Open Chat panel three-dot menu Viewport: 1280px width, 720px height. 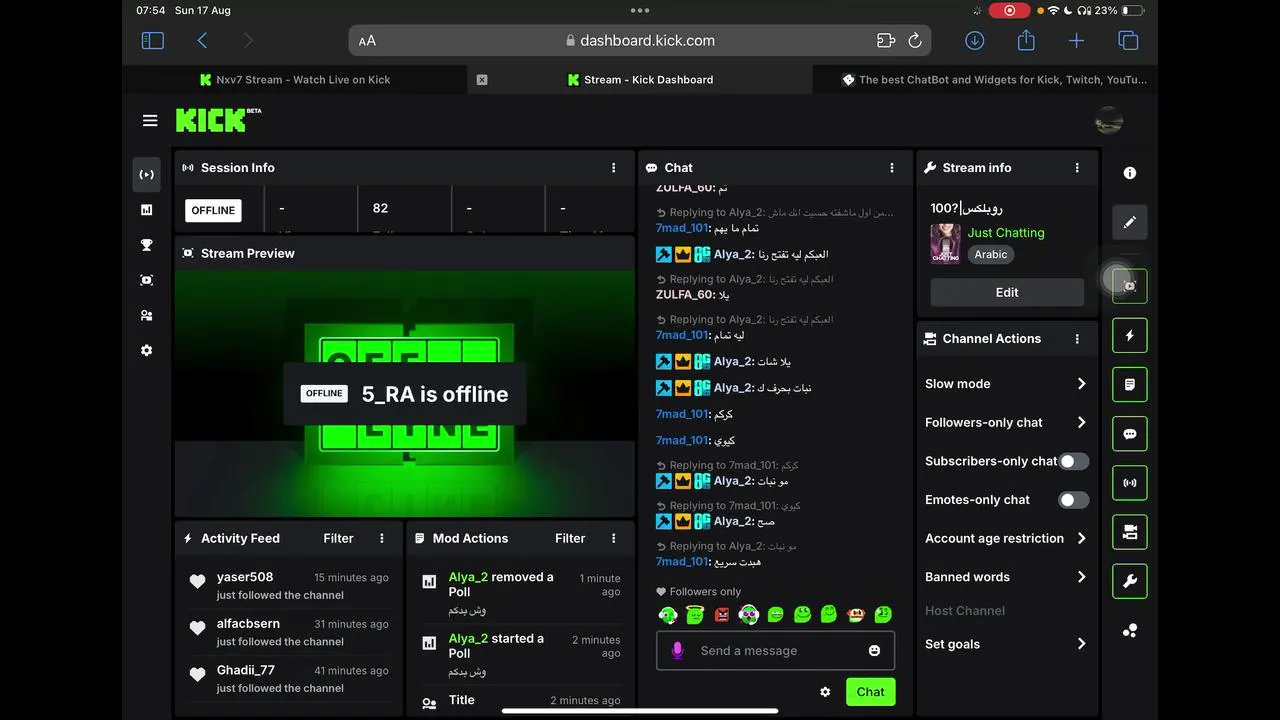click(892, 168)
